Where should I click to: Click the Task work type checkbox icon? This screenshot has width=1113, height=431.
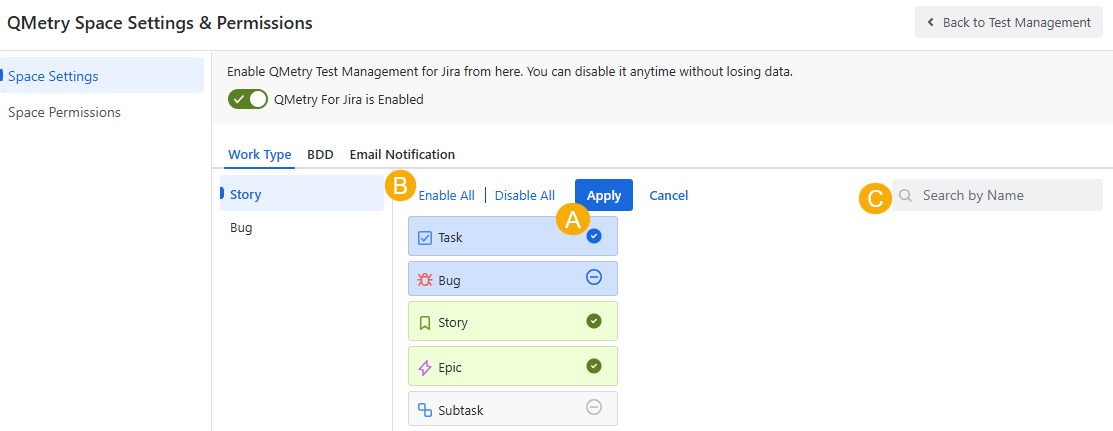point(424,238)
